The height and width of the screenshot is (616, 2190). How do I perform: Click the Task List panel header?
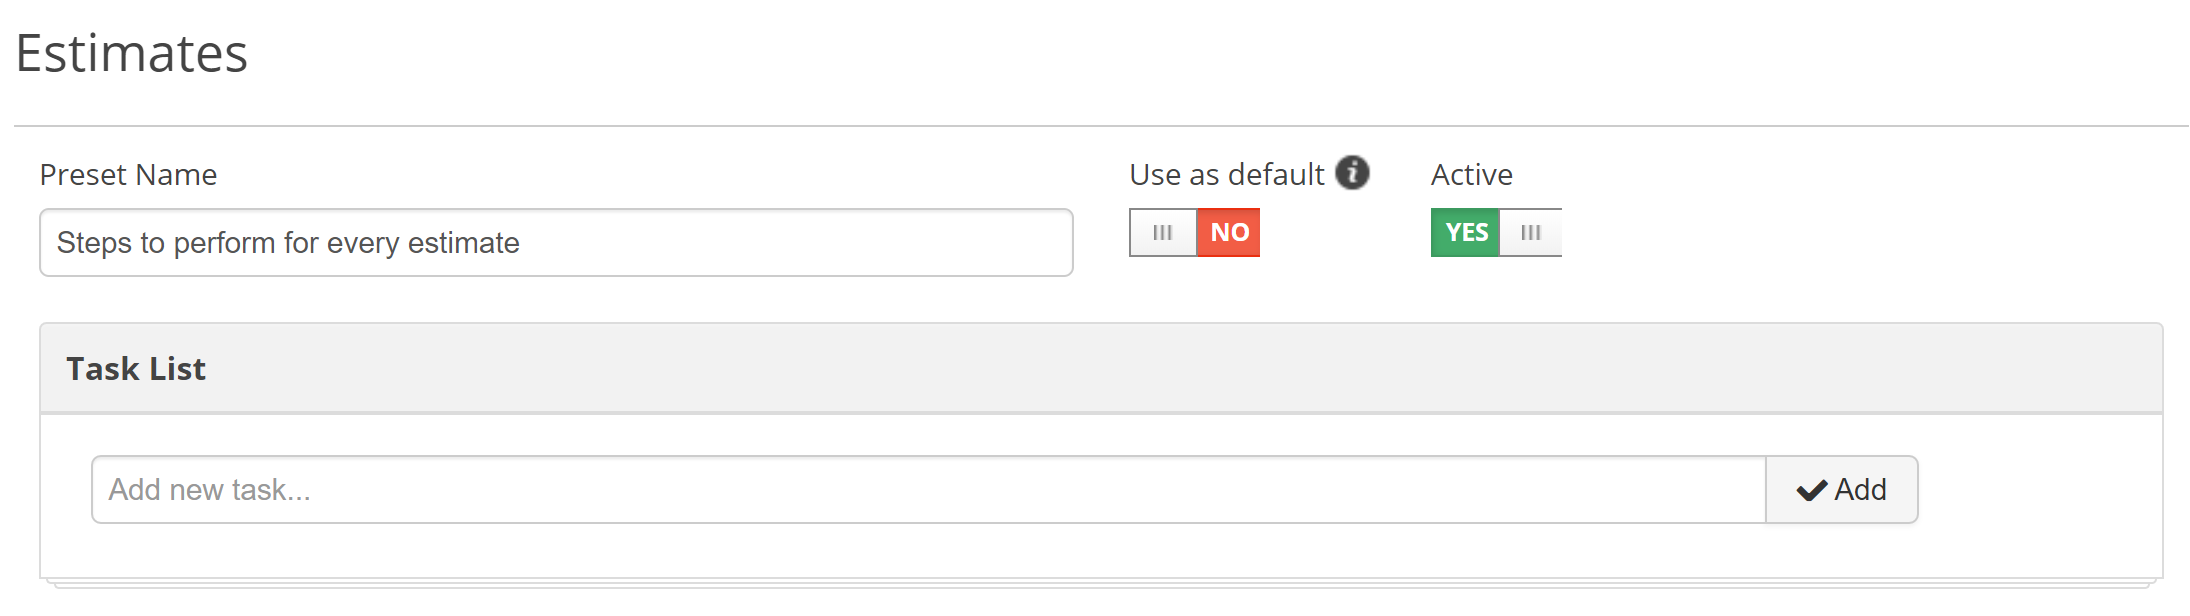point(1101,368)
